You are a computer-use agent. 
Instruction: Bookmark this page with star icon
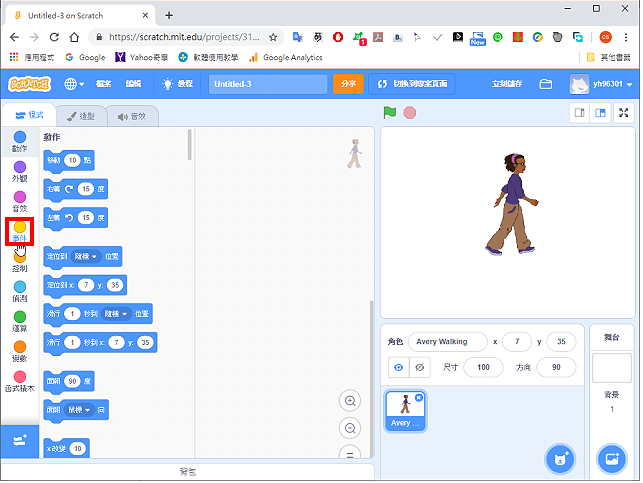[273, 37]
